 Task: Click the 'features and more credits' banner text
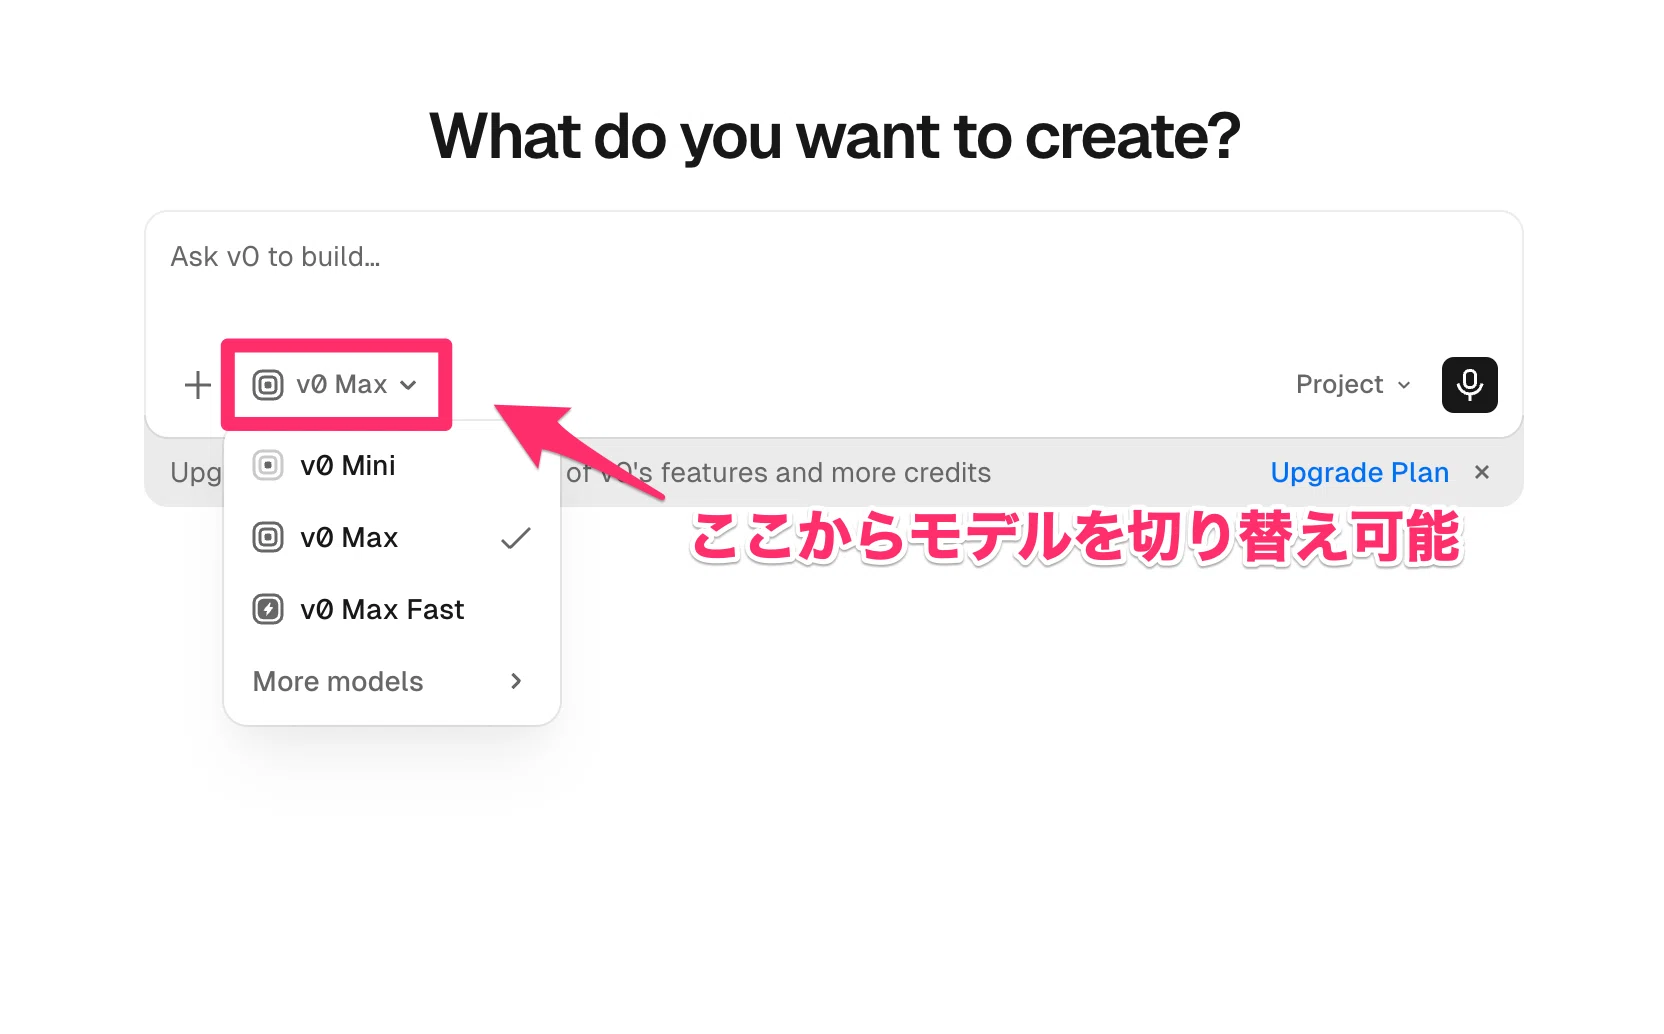(826, 473)
